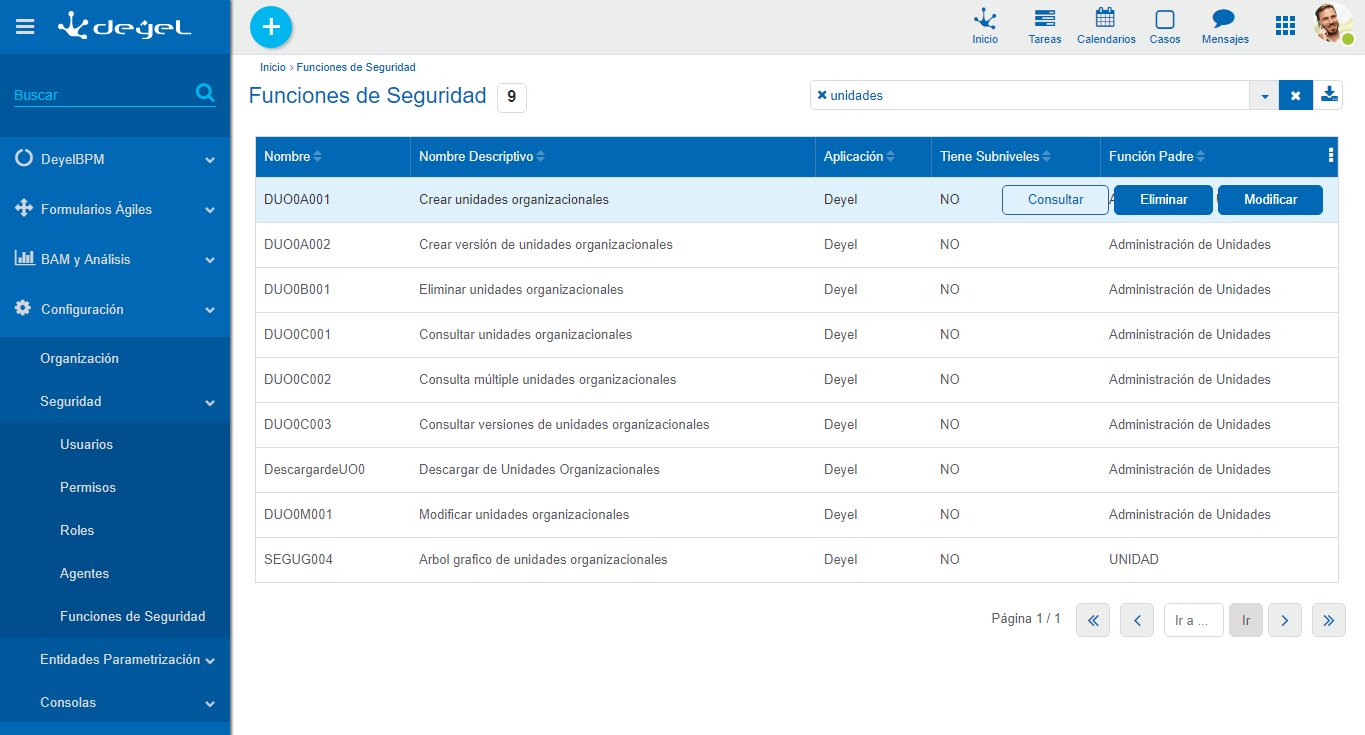Expand the DeyelBPM menu

tap(115, 159)
